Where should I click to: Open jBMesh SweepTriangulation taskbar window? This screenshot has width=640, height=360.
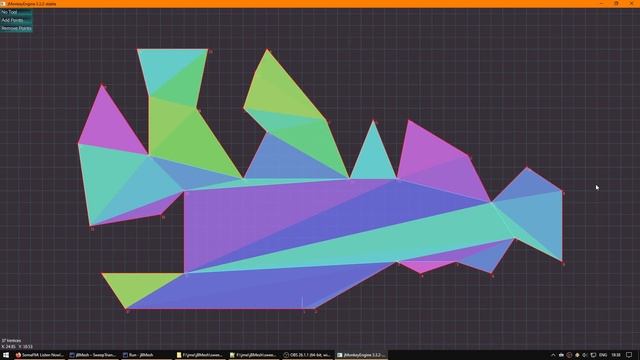93,355
